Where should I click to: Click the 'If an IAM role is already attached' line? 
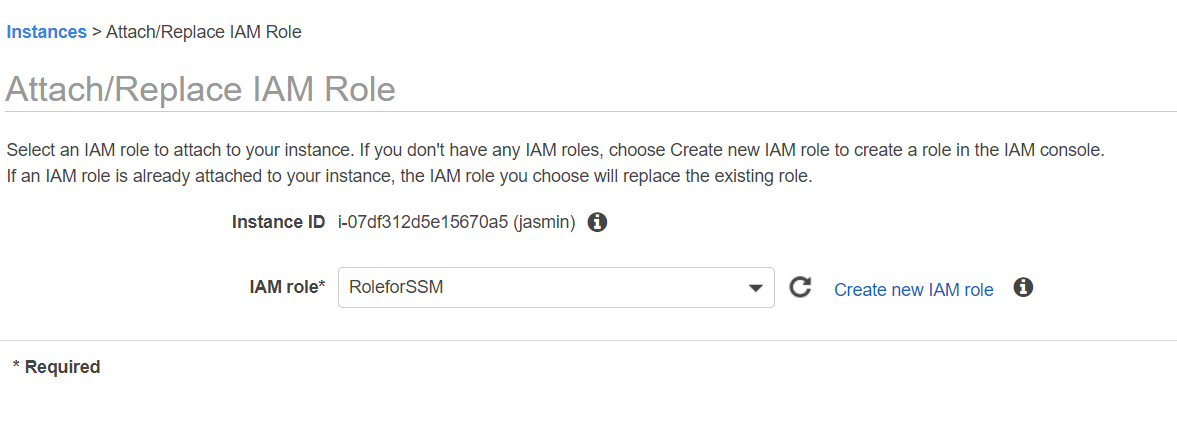[x=409, y=177]
